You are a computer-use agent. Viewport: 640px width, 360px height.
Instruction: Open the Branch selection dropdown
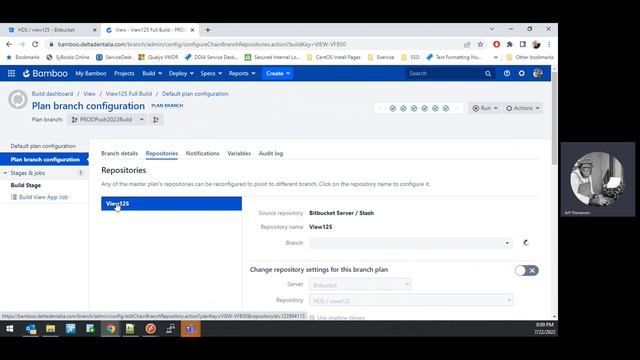tap(411, 243)
